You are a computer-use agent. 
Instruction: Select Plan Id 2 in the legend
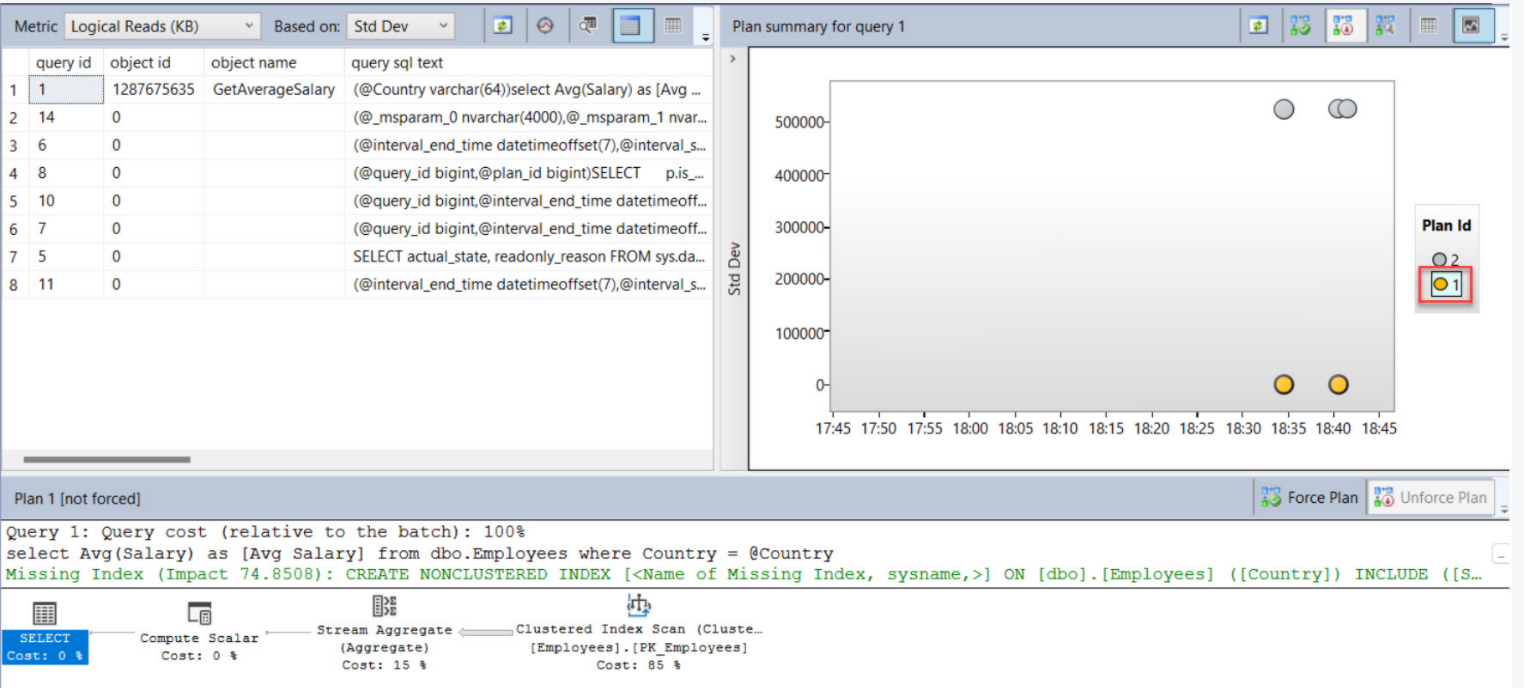pos(1445,260)
